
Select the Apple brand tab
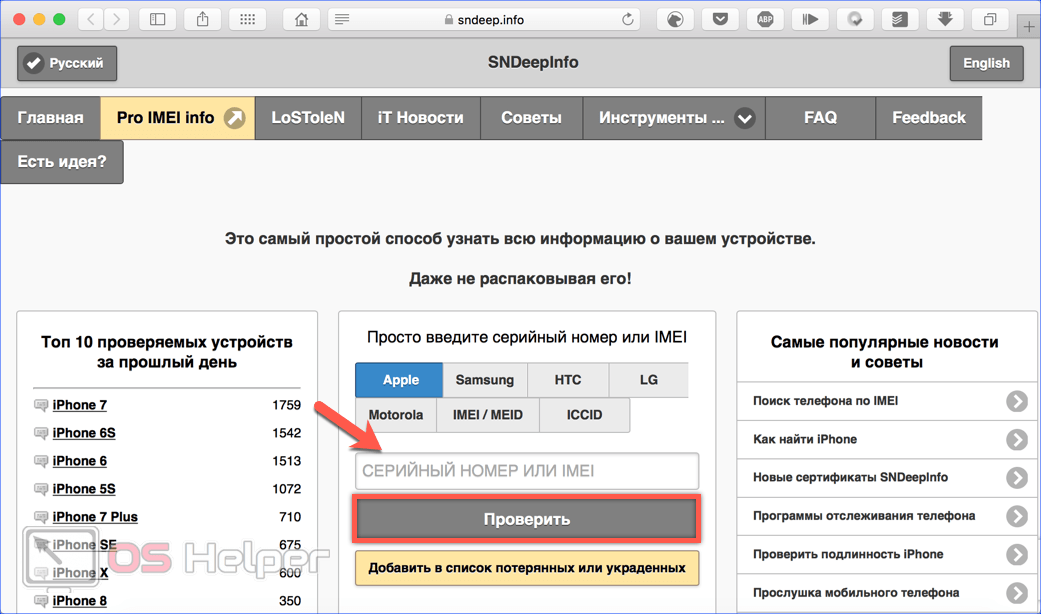[399, 380]
